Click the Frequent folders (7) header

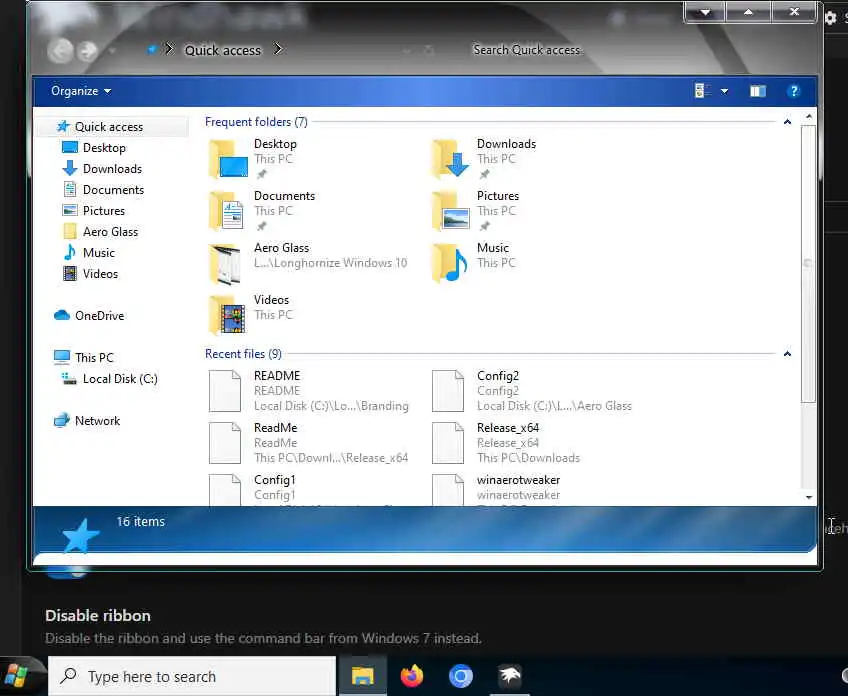coord(256,122)
